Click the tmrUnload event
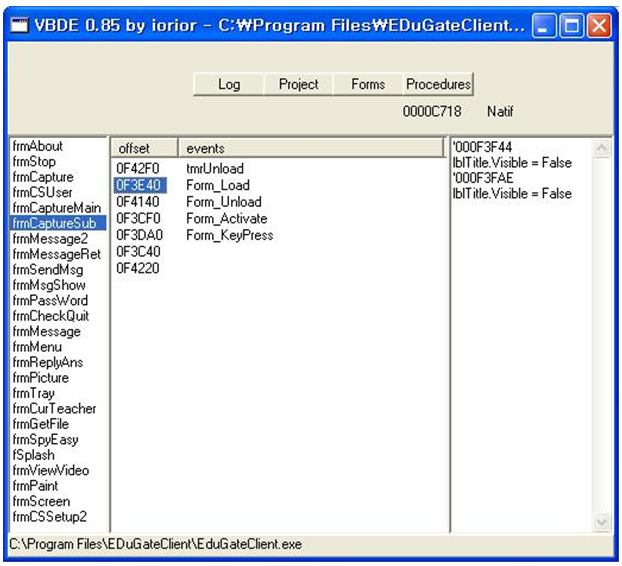This screenshot has height=566, width=622. click(215, 169)
